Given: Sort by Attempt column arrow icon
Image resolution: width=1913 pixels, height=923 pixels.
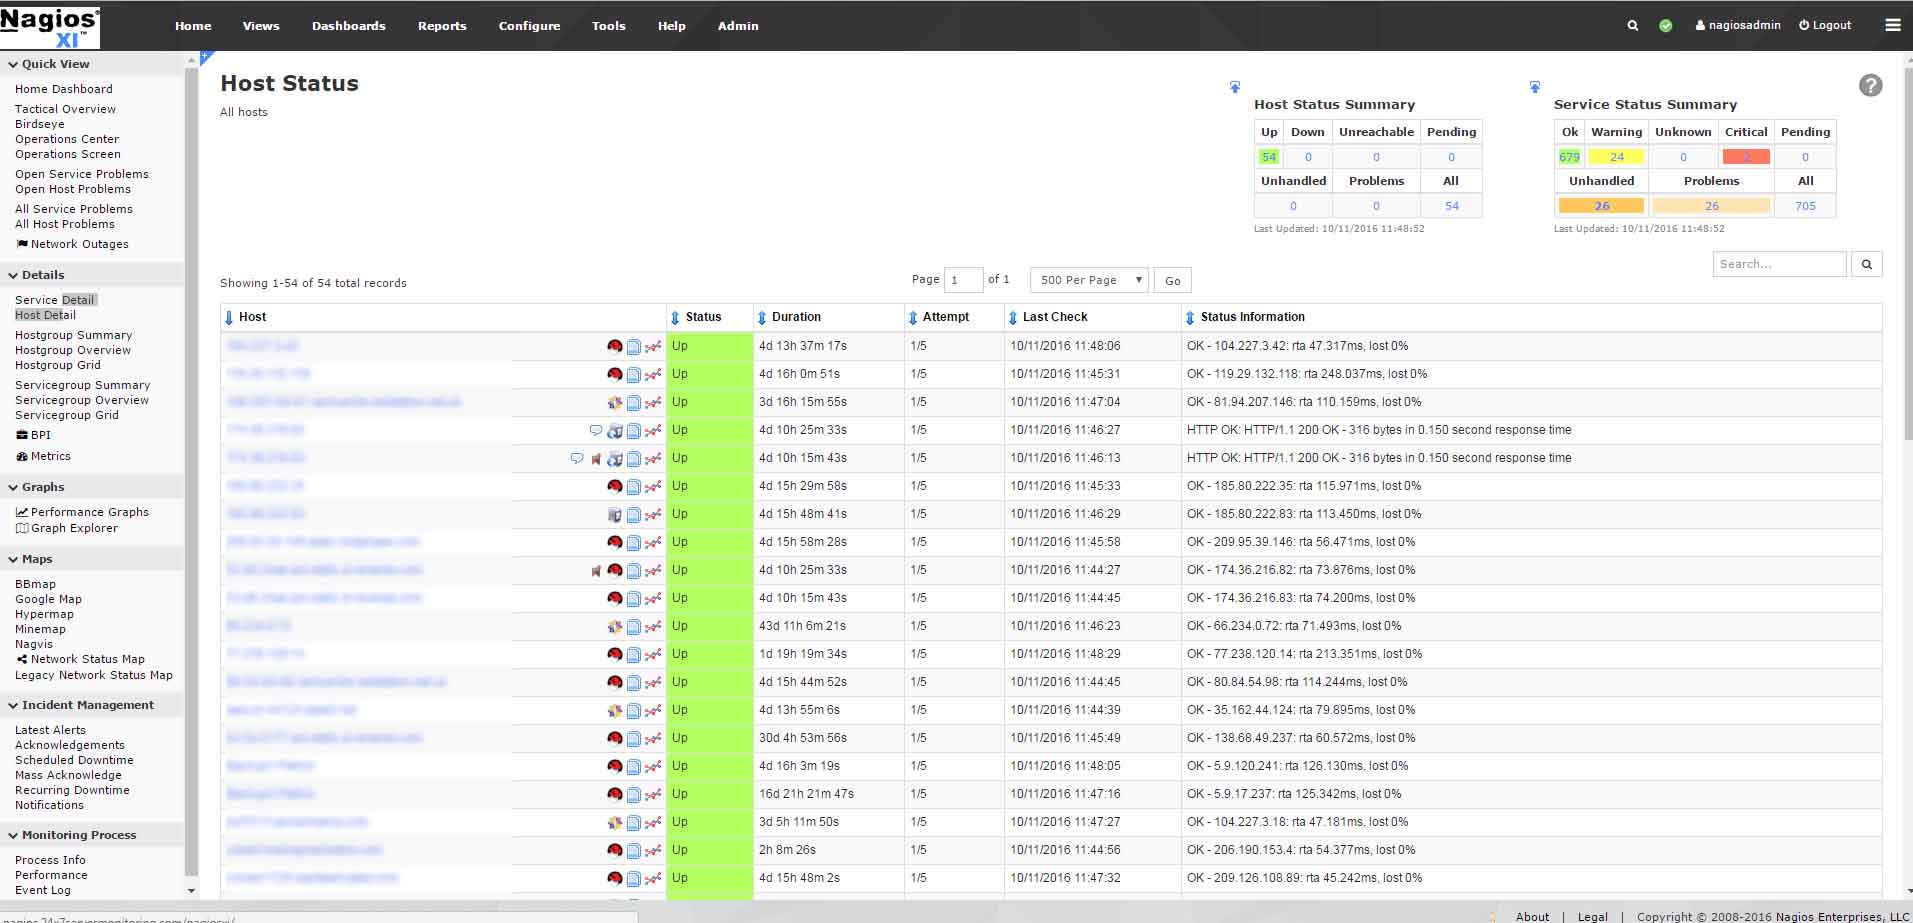Looking at the screenshot, I should [x=913, y=317].
